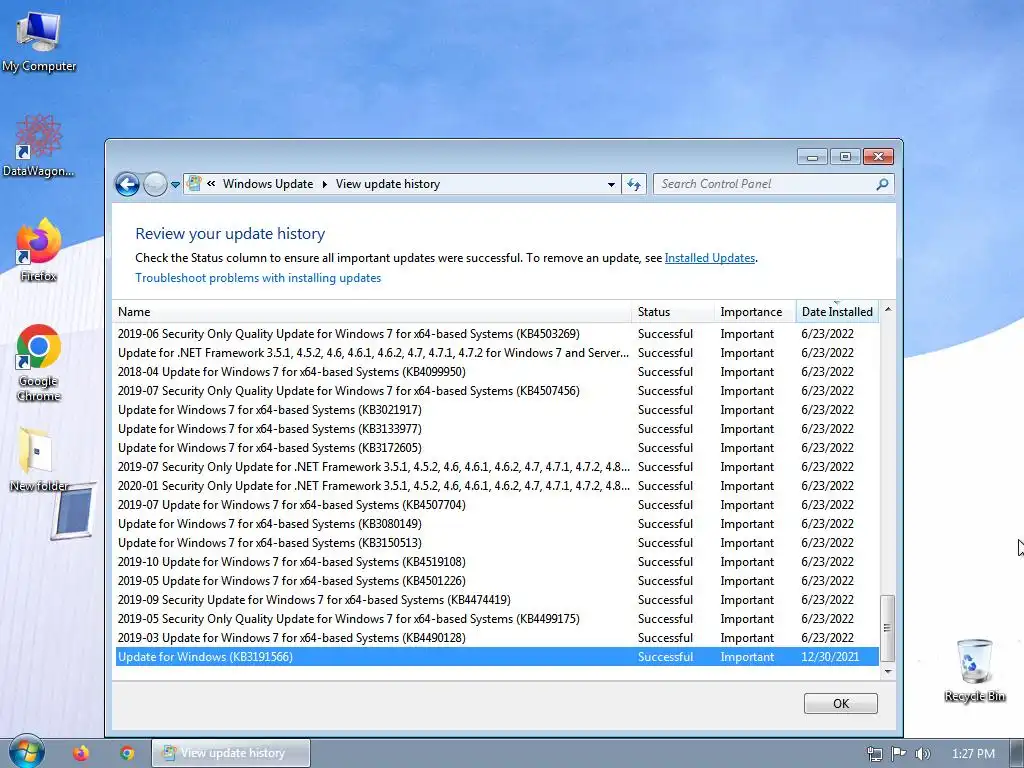Select 2019-07 Update KB4507704 row
1024x768 pixels.
click(497, 505)
